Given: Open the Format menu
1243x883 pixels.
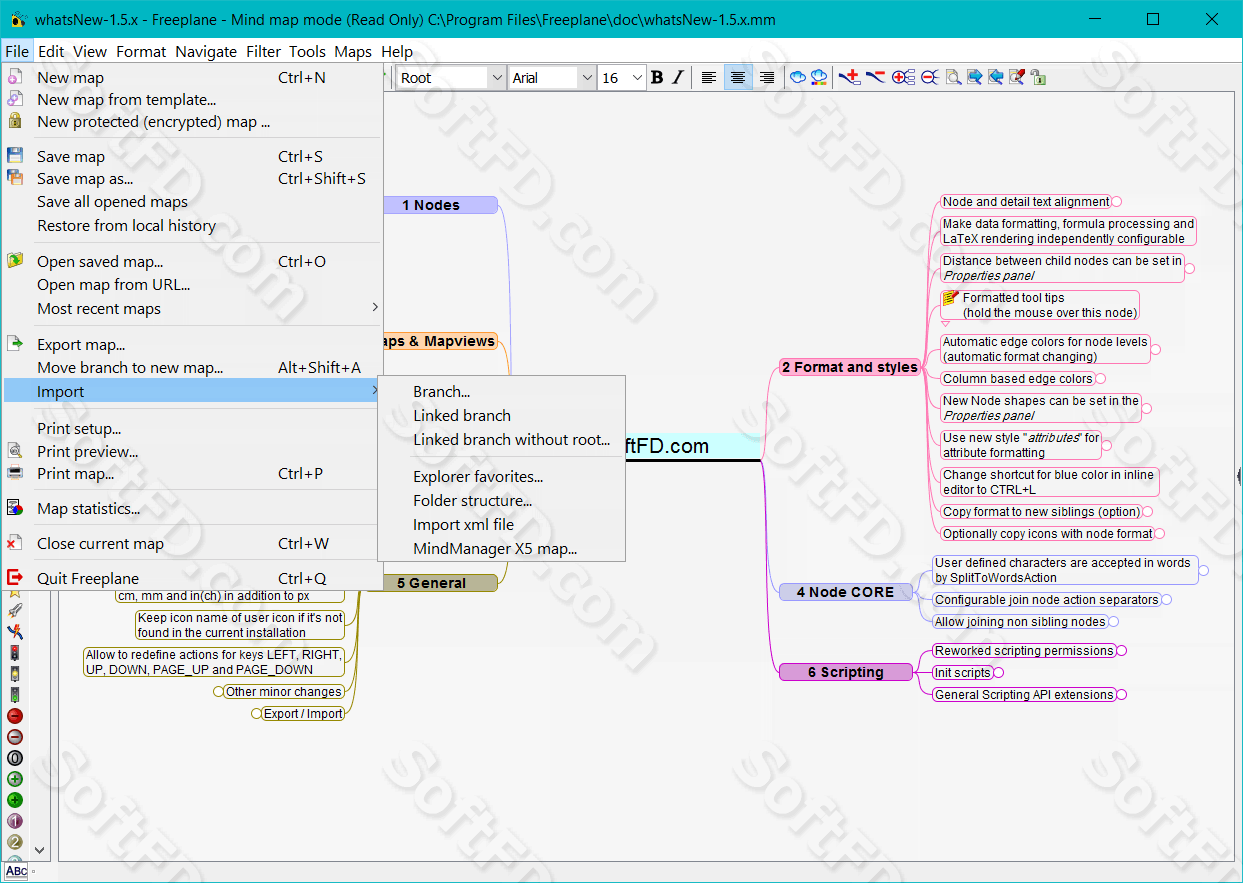Looking at the screenshot, I should pos(141,51).
